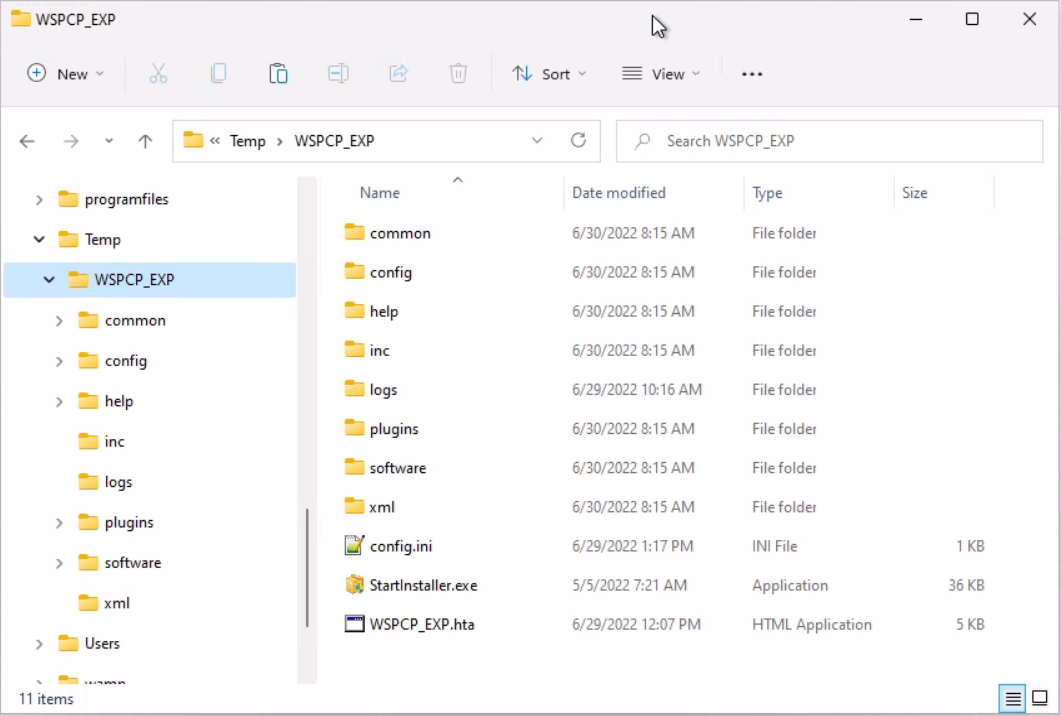Switch to details view in the status bar

(x=1013, y=698)
